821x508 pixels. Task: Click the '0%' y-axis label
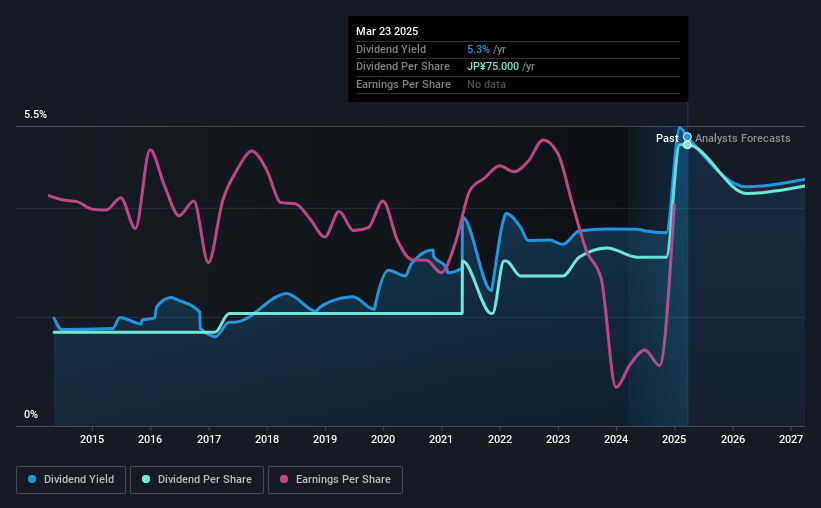(x=31, y=414)
